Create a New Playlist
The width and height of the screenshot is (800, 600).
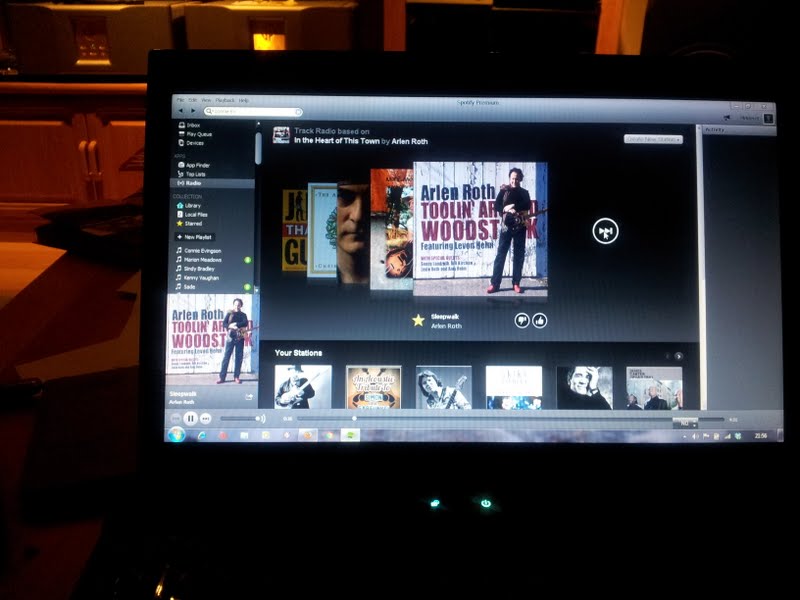195,237
